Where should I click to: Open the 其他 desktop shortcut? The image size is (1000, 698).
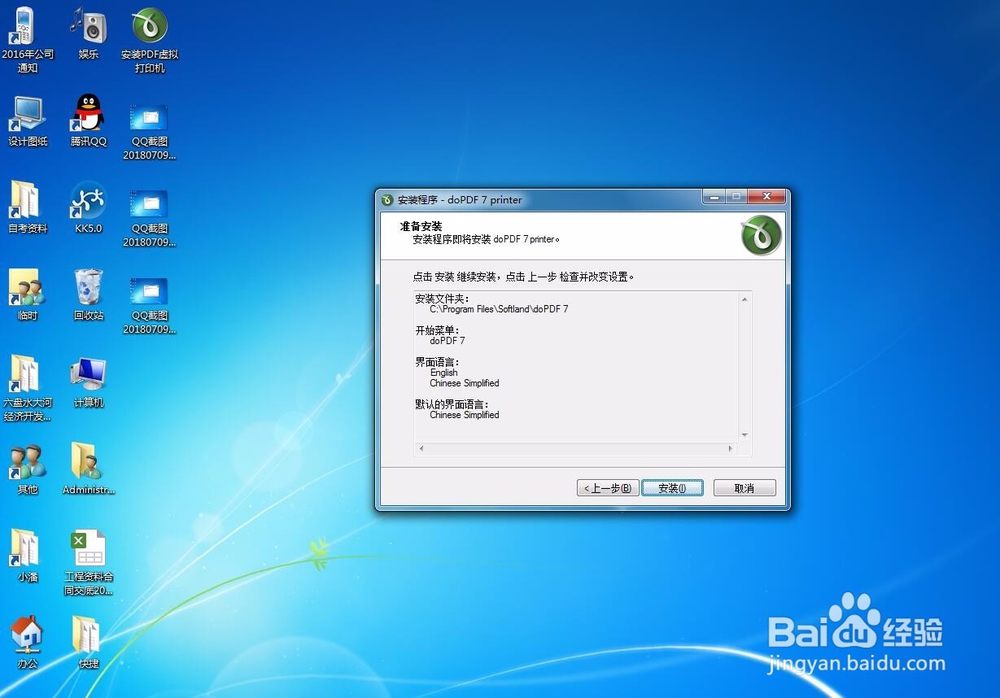point(27,469)
